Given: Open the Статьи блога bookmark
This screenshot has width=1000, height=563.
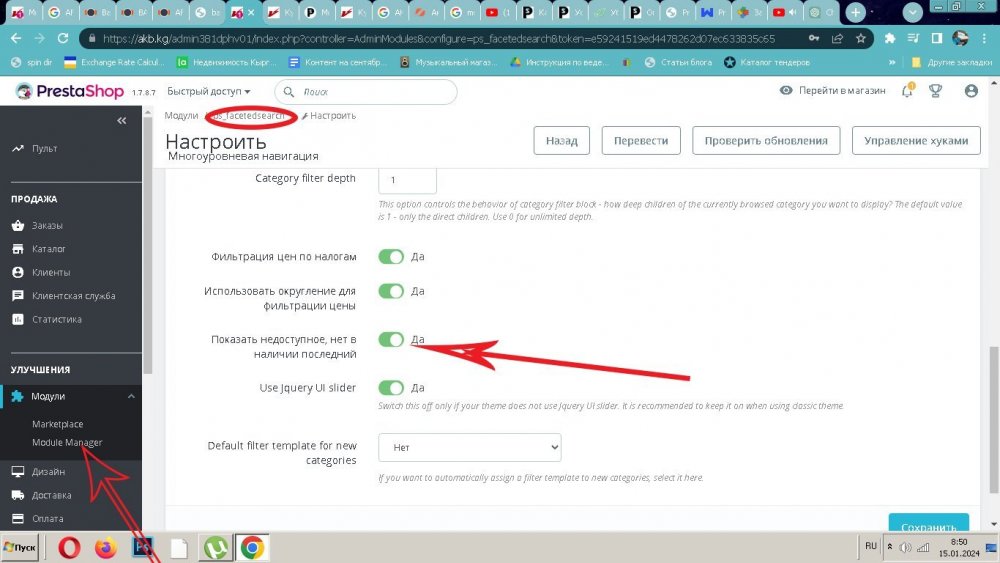Looking at the screenshot, I should [678, 62].
